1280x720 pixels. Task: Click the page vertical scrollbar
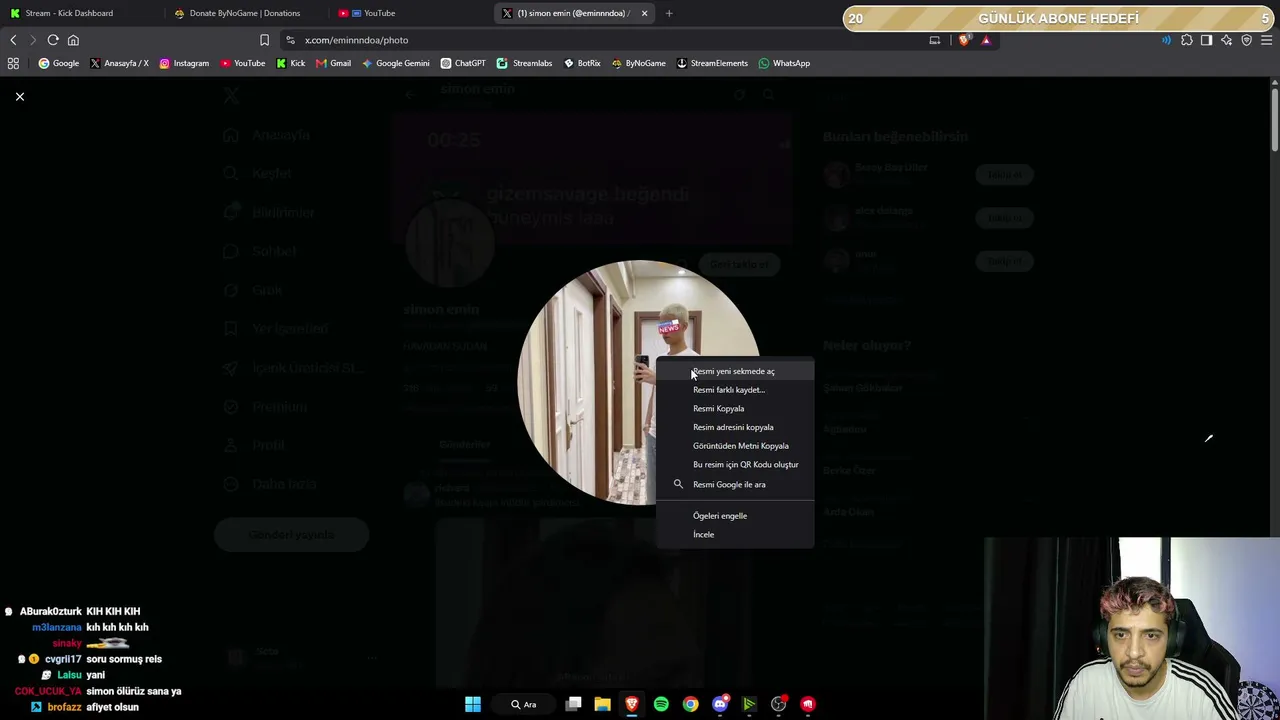(1275, 120)
